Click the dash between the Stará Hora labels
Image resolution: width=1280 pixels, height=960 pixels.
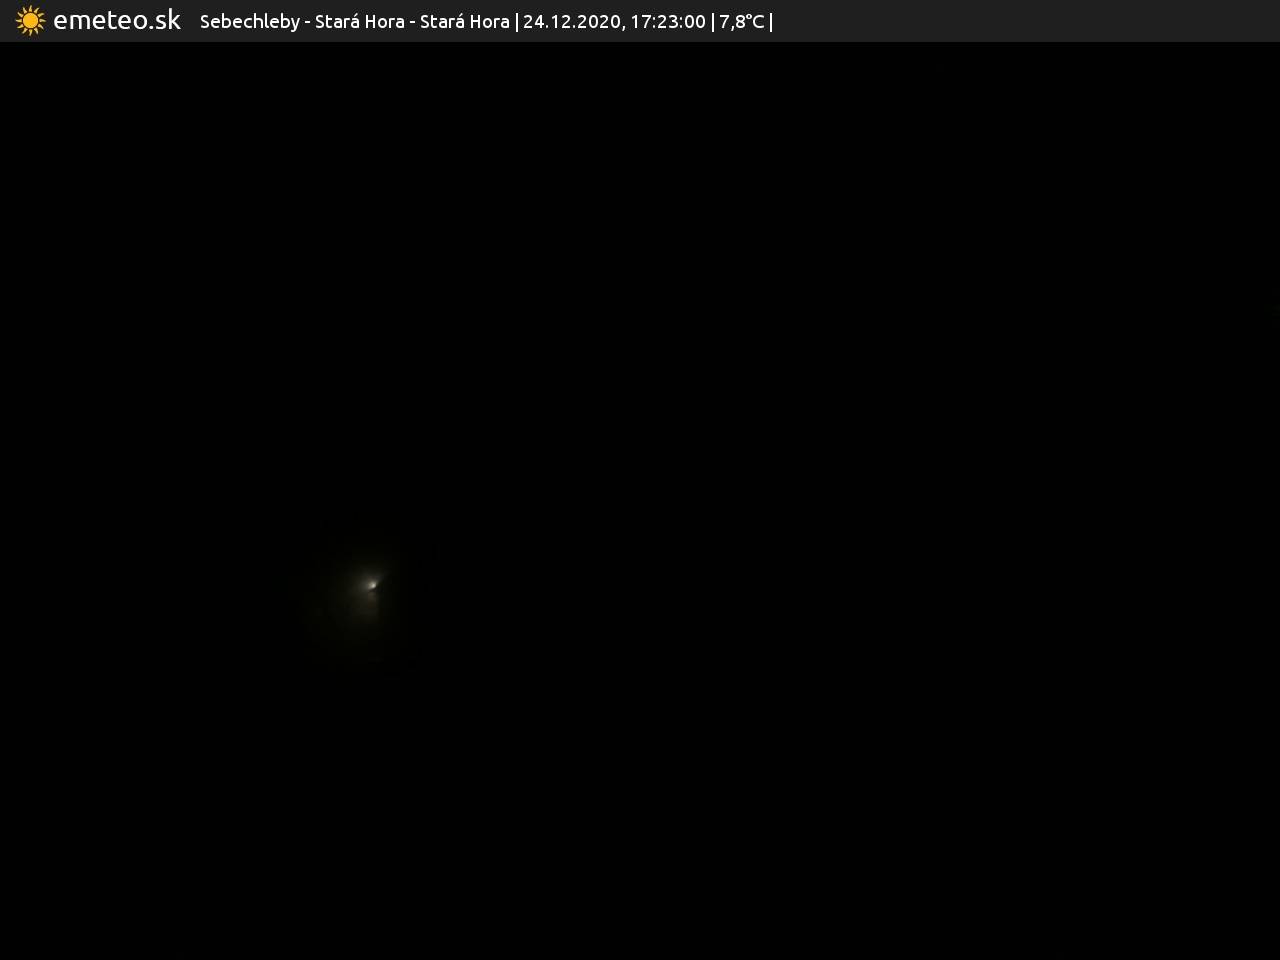(412, 22)
